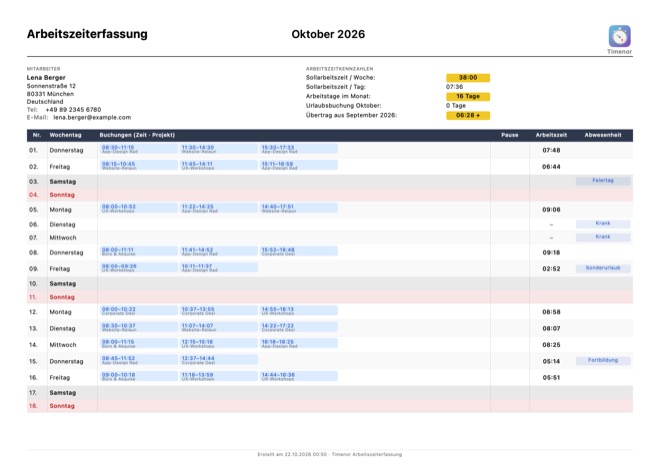Click the 08:00–09:26 booking on day 09
The height and width of the screenshot is (466, 660).
pyautogui.click(x=139, y=268)
